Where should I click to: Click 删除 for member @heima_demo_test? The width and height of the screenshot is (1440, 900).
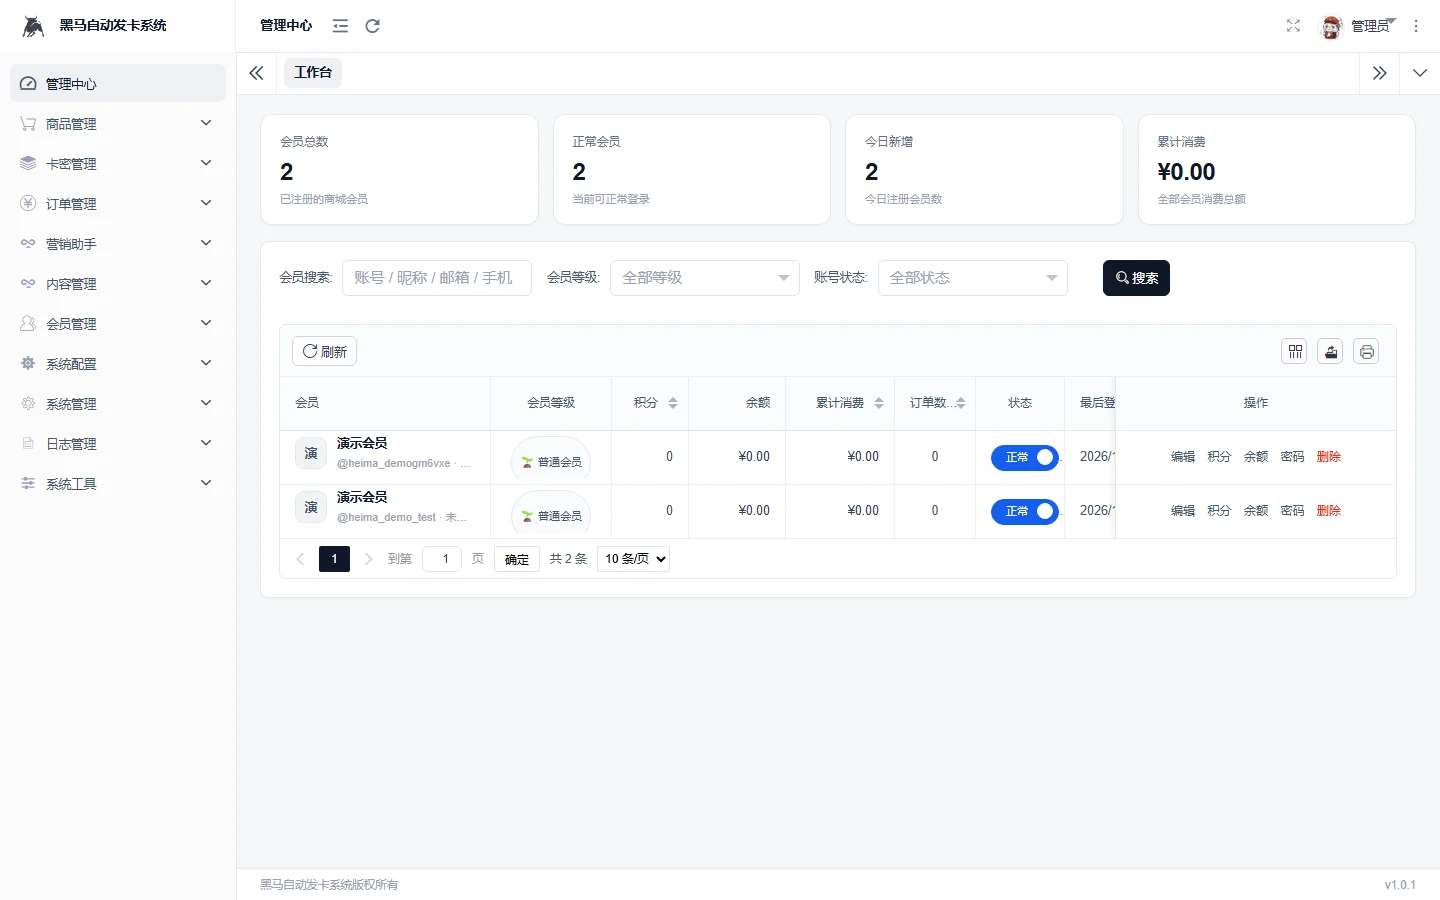[1329, 511]
